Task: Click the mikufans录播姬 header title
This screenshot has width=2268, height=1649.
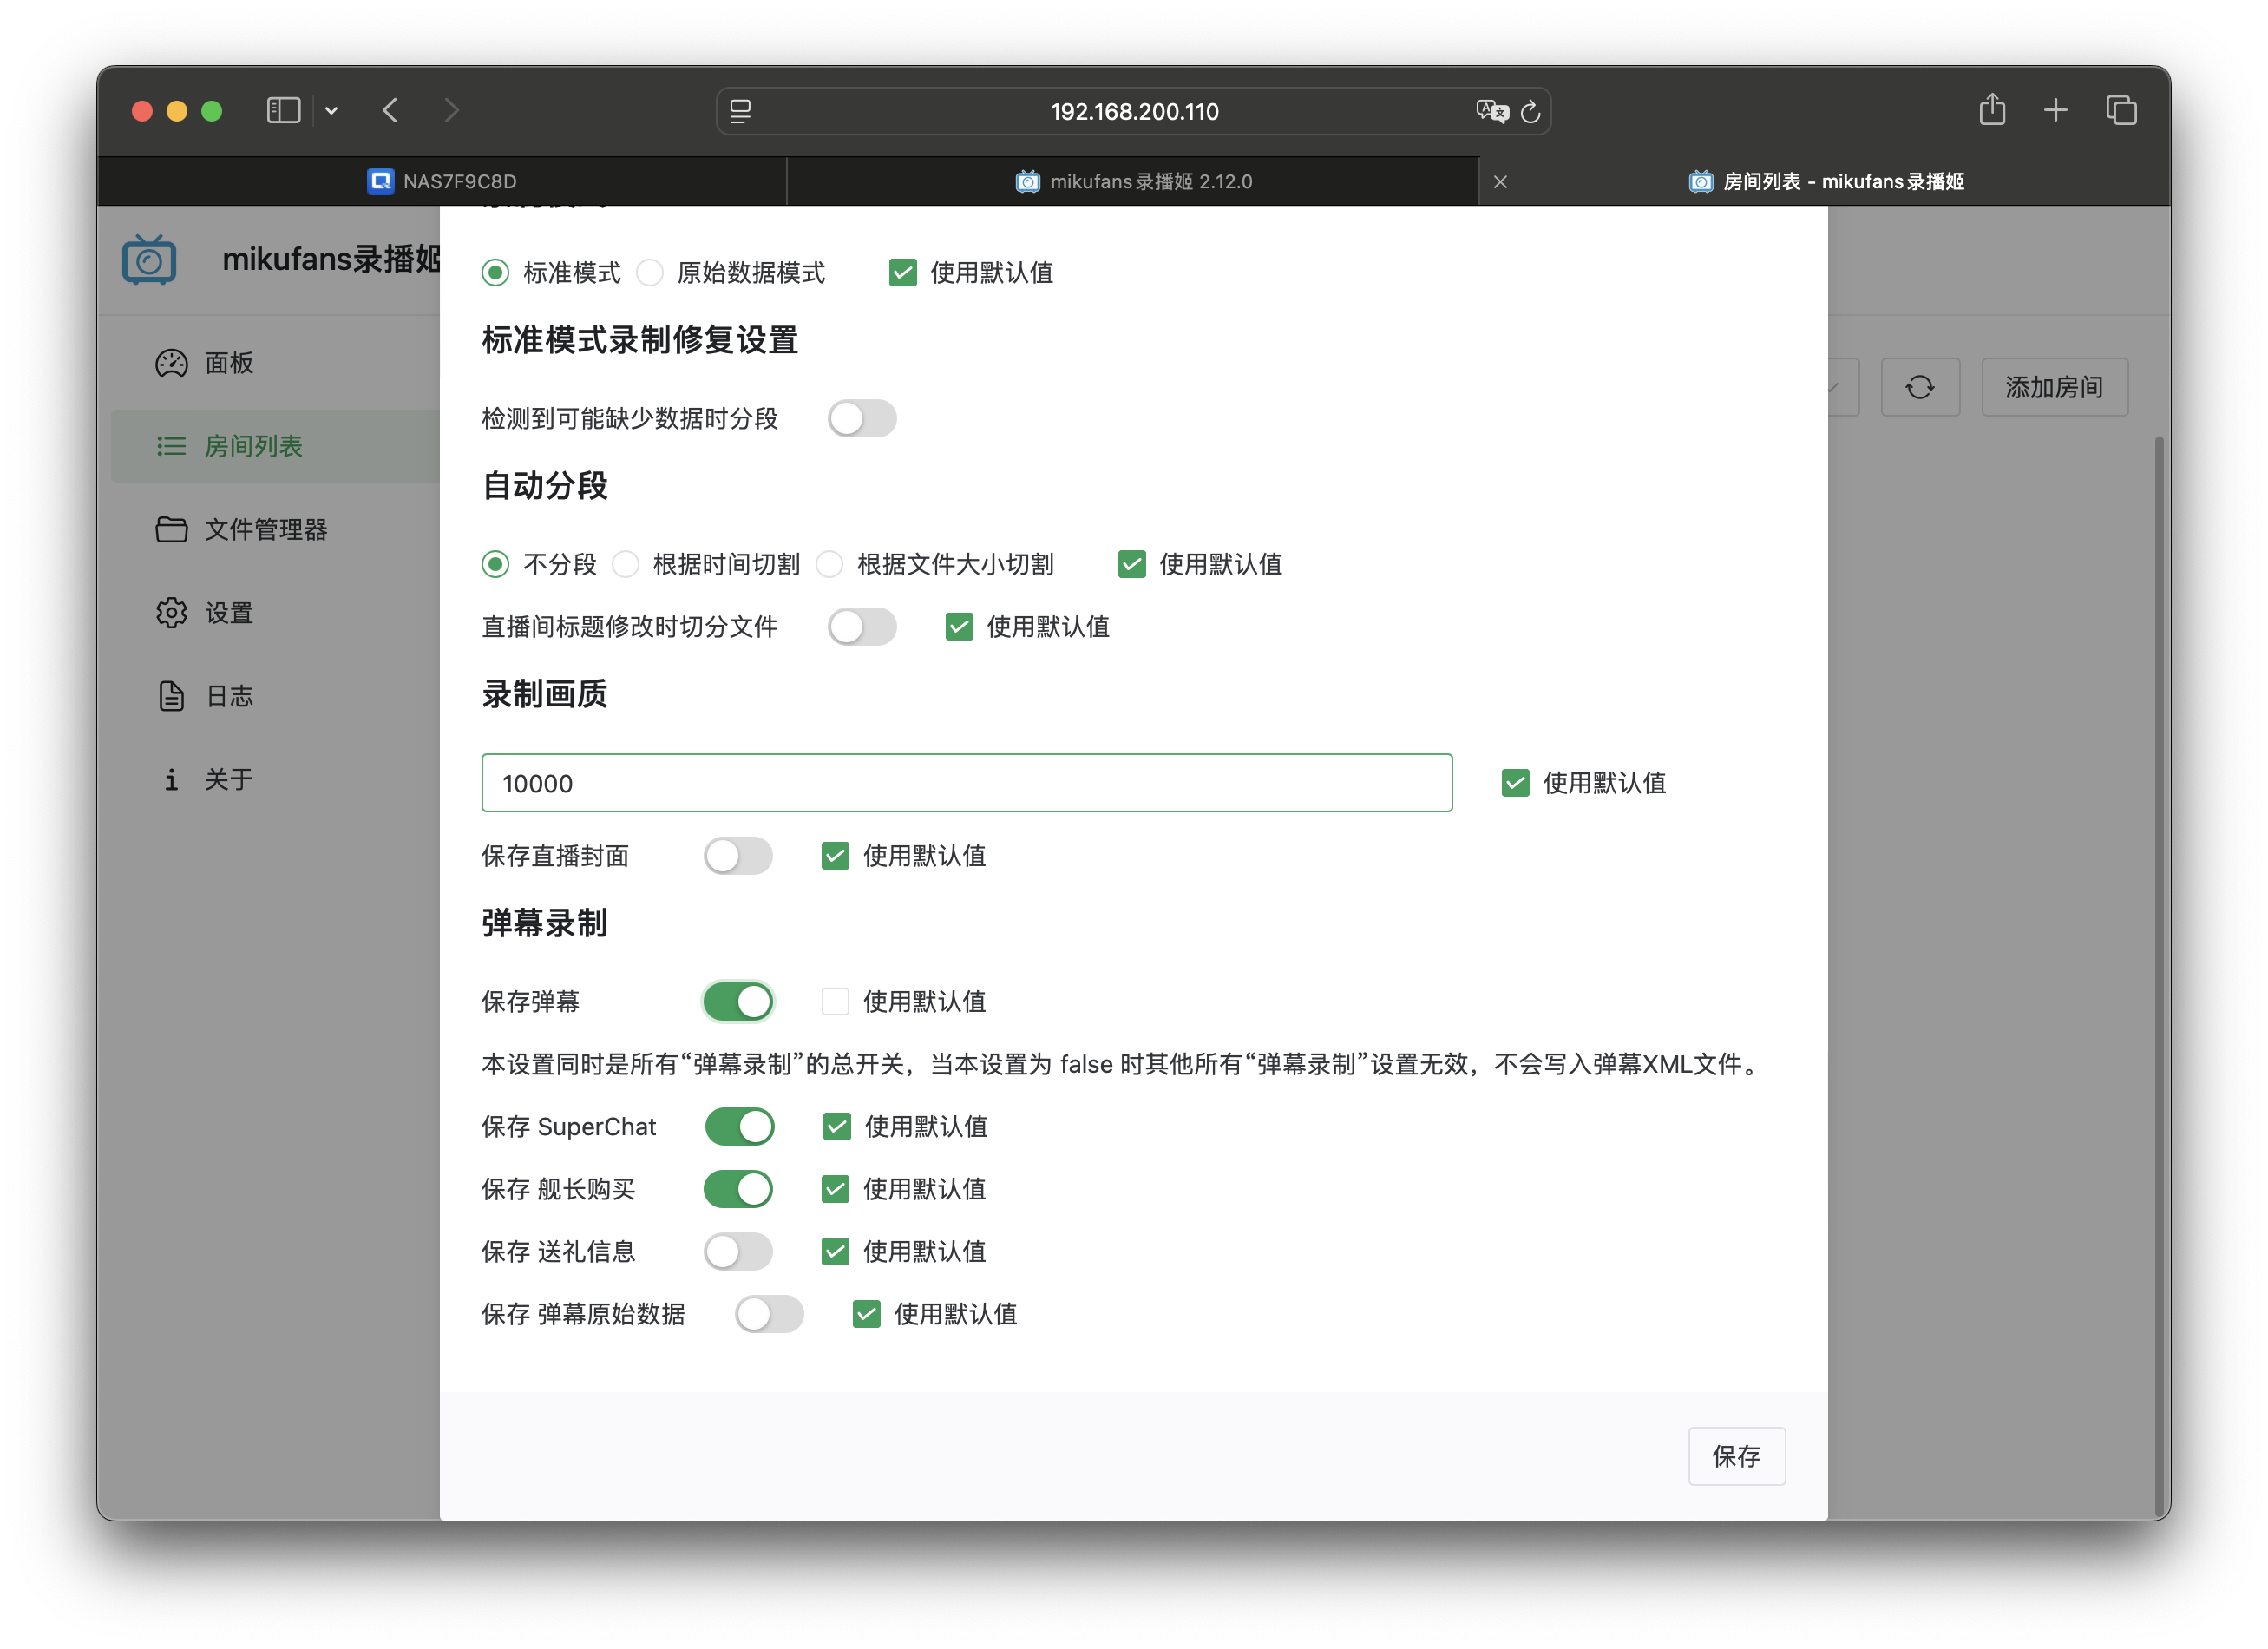Action: point(331,259)
